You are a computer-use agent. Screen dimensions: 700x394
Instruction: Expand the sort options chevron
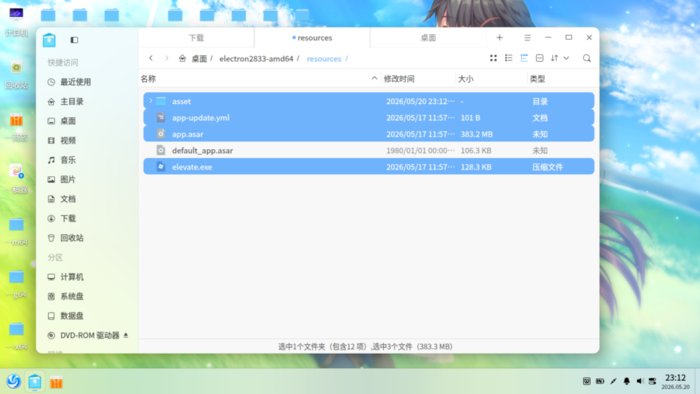566,58
